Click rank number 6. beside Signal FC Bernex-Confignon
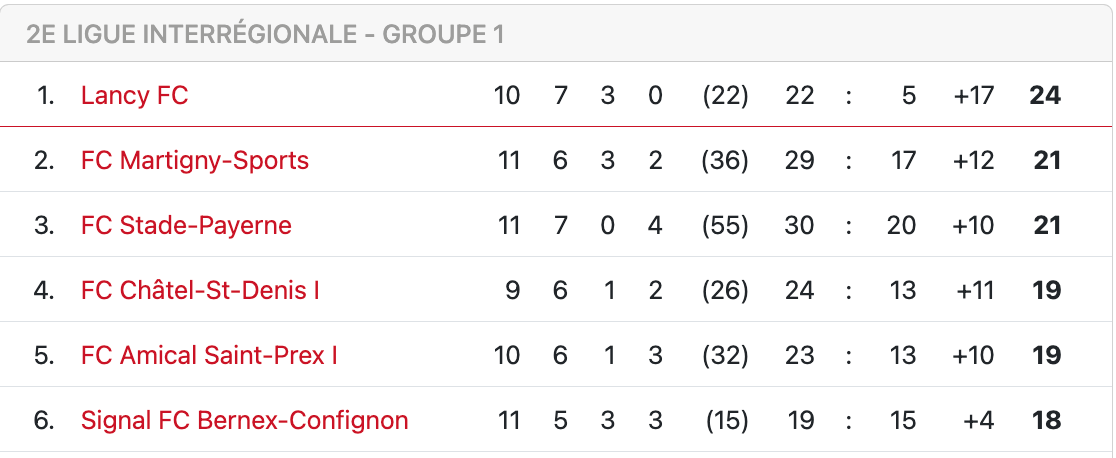The width and height of the screenshot is (1116, 458). [x=44, y=421]
